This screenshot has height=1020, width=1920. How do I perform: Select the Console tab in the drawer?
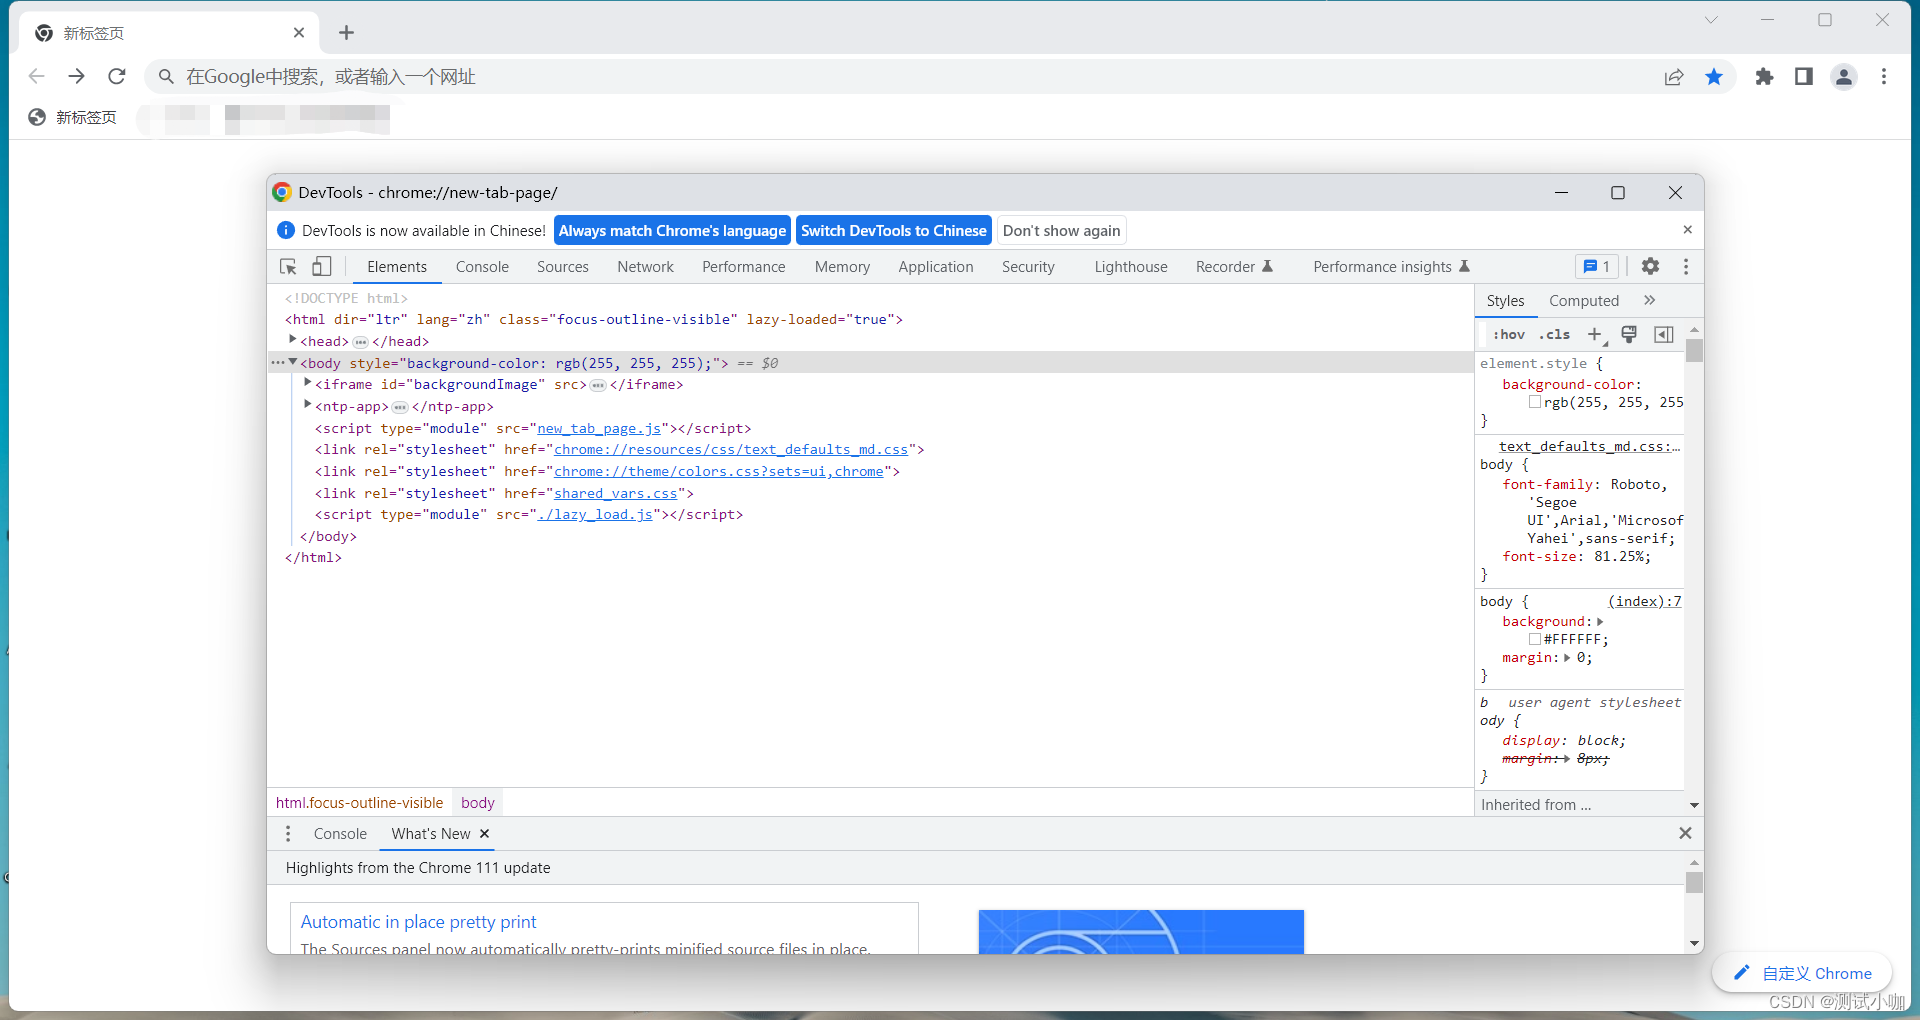340,833
